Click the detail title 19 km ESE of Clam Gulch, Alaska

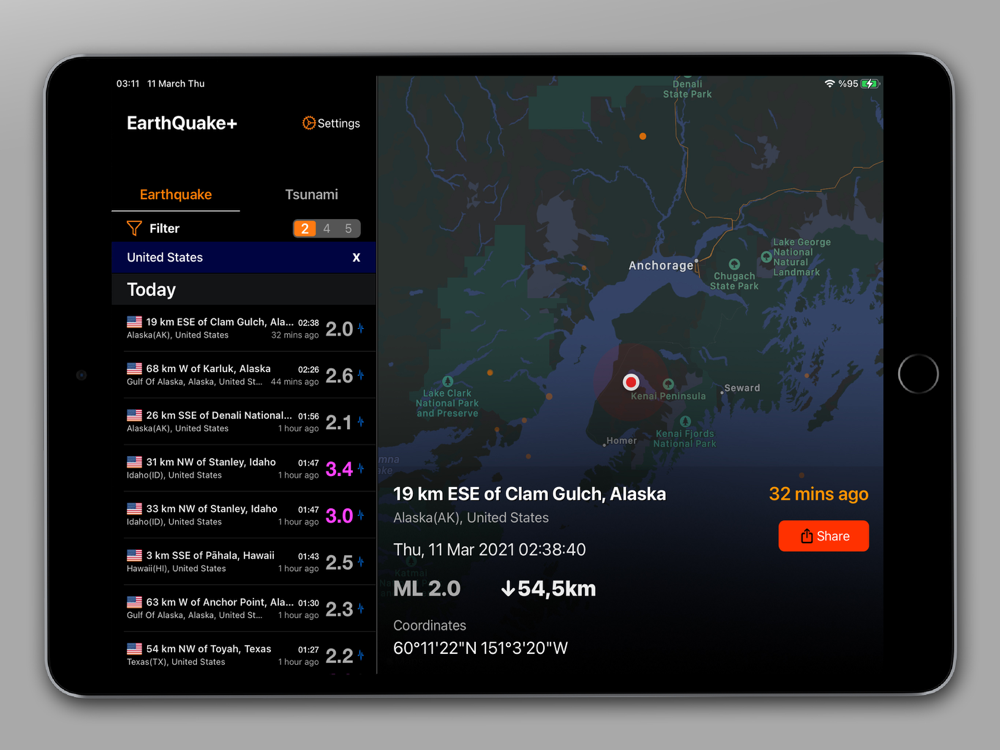(x=529, y=494)
